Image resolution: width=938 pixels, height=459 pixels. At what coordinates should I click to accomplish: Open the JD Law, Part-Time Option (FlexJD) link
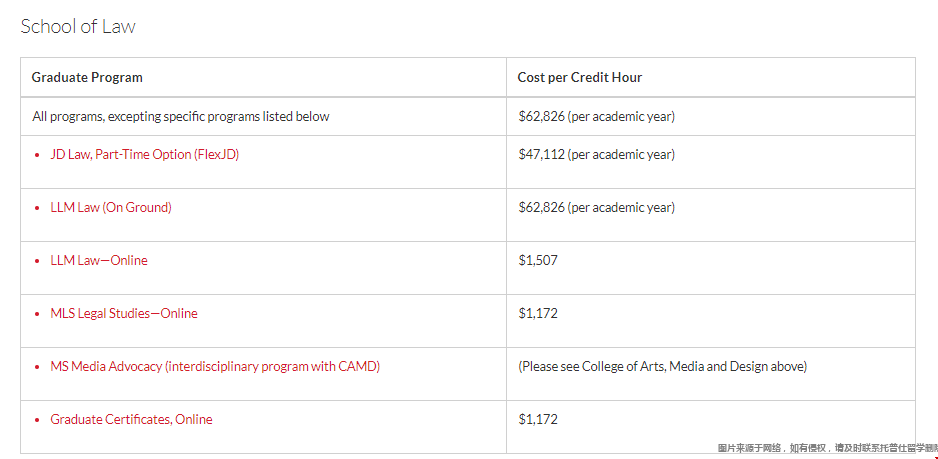point(145,154)
